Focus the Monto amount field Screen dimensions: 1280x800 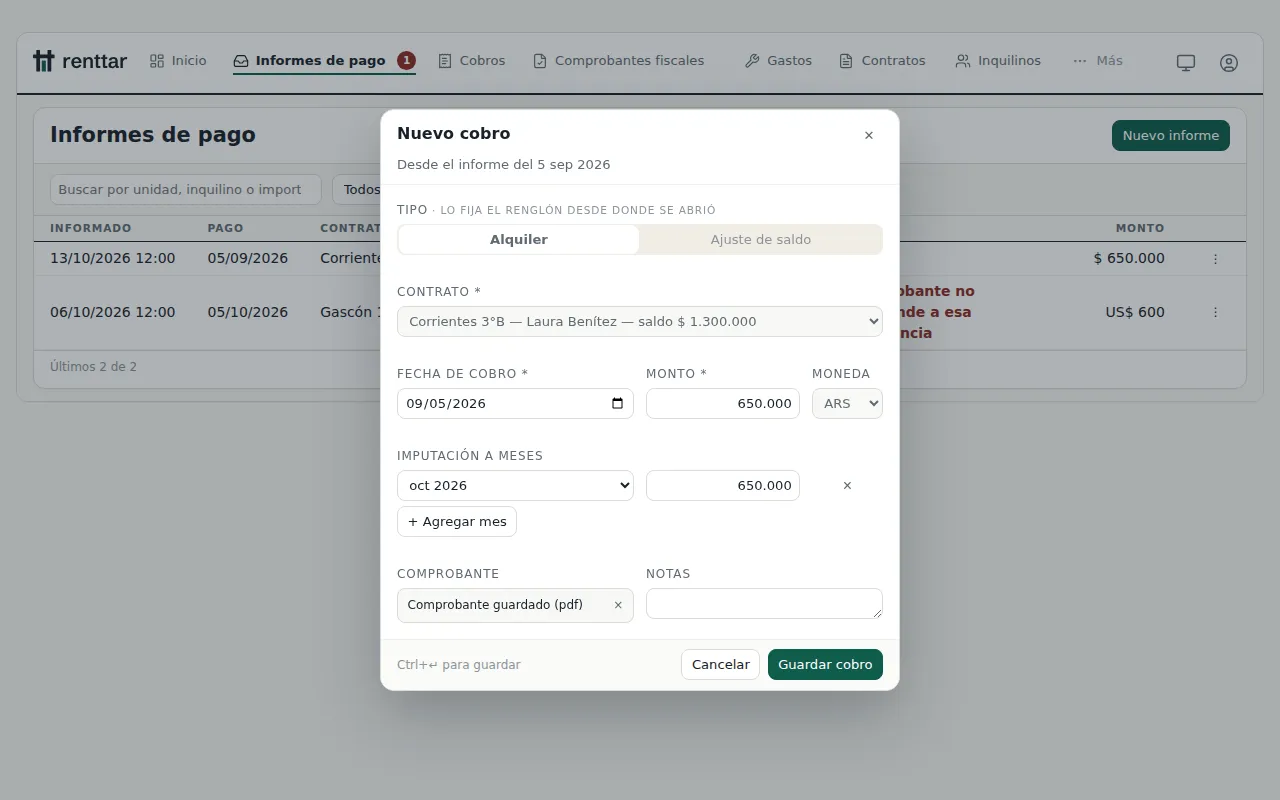point(723,403)
